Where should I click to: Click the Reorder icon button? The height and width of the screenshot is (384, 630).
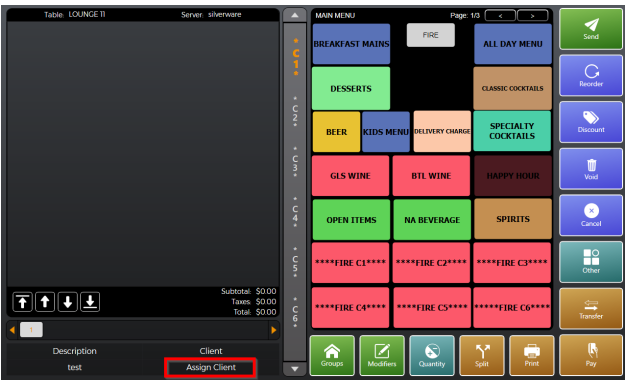[591, 76]
